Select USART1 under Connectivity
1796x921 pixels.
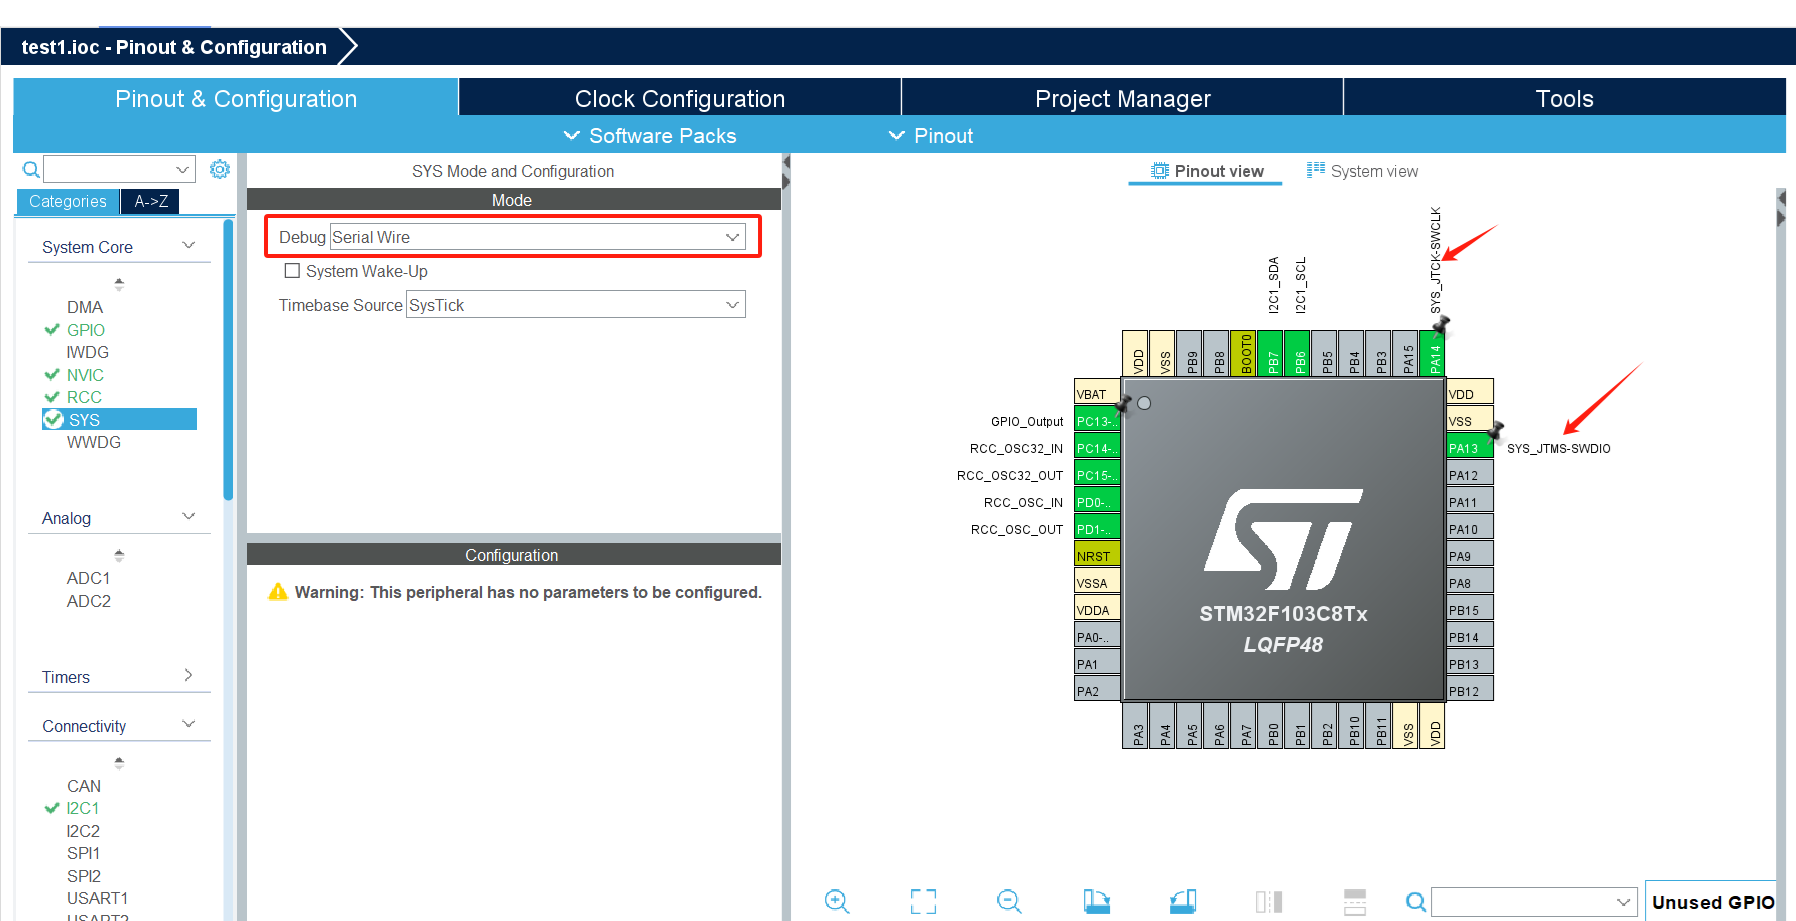pyautogui.click(x=97, y=898)
